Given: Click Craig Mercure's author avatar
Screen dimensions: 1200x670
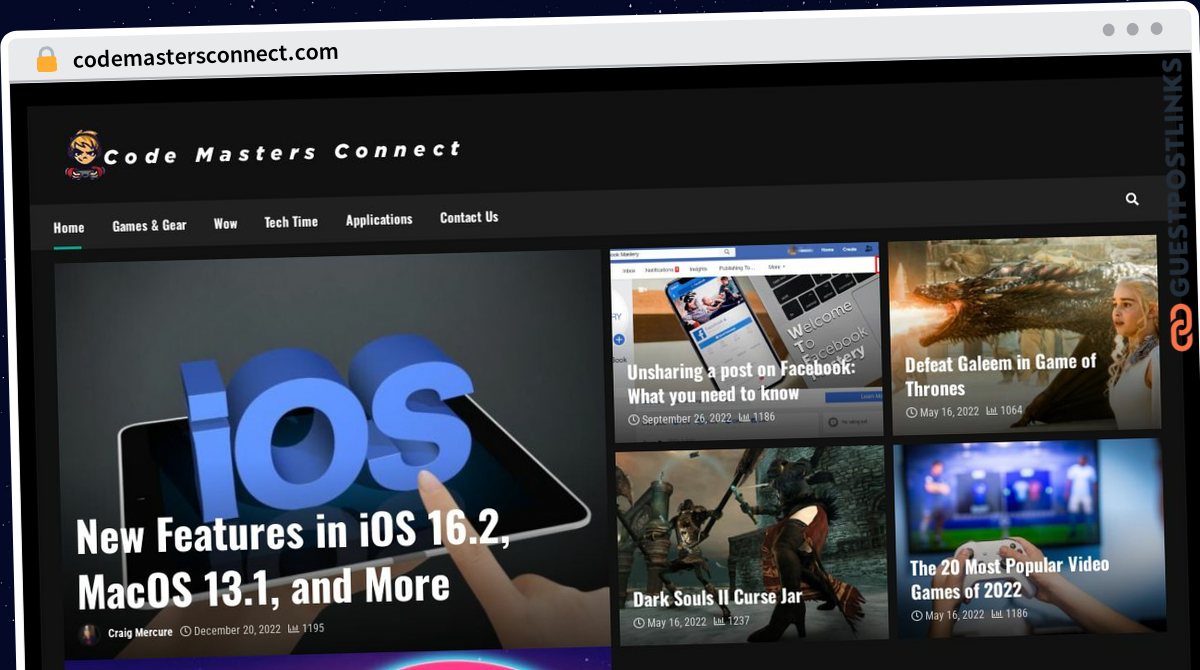Looking at the screenshot, I should (89, 633).
